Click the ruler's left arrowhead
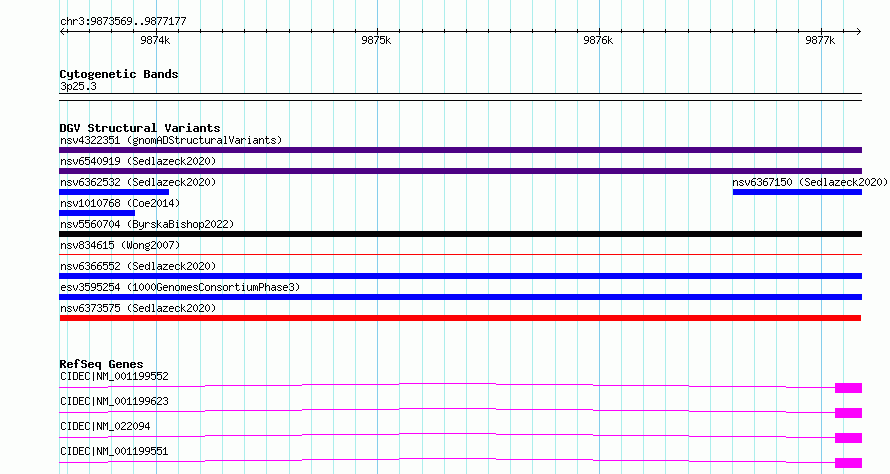The image size is (890, 474). click(x=62, y=31)
